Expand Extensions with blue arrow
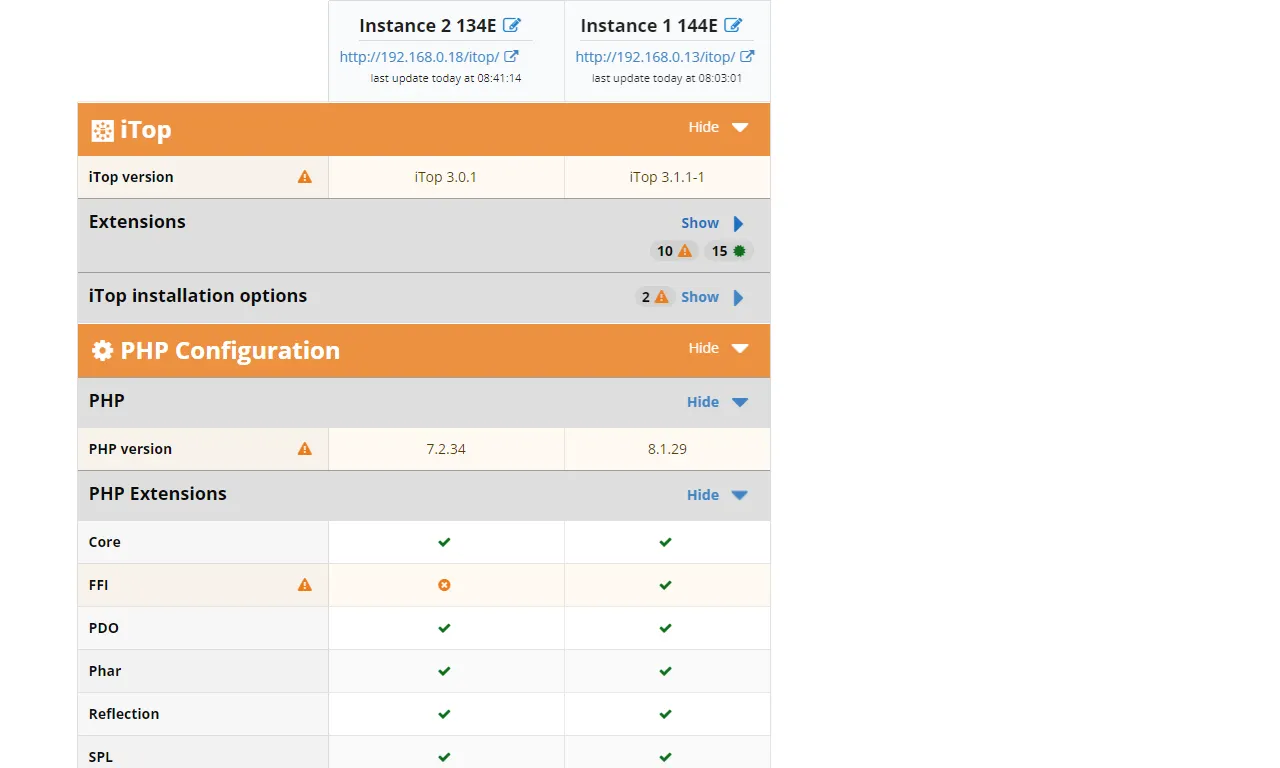The height and width of the screenshot is (768, 1280). click(x=739, y=223)
